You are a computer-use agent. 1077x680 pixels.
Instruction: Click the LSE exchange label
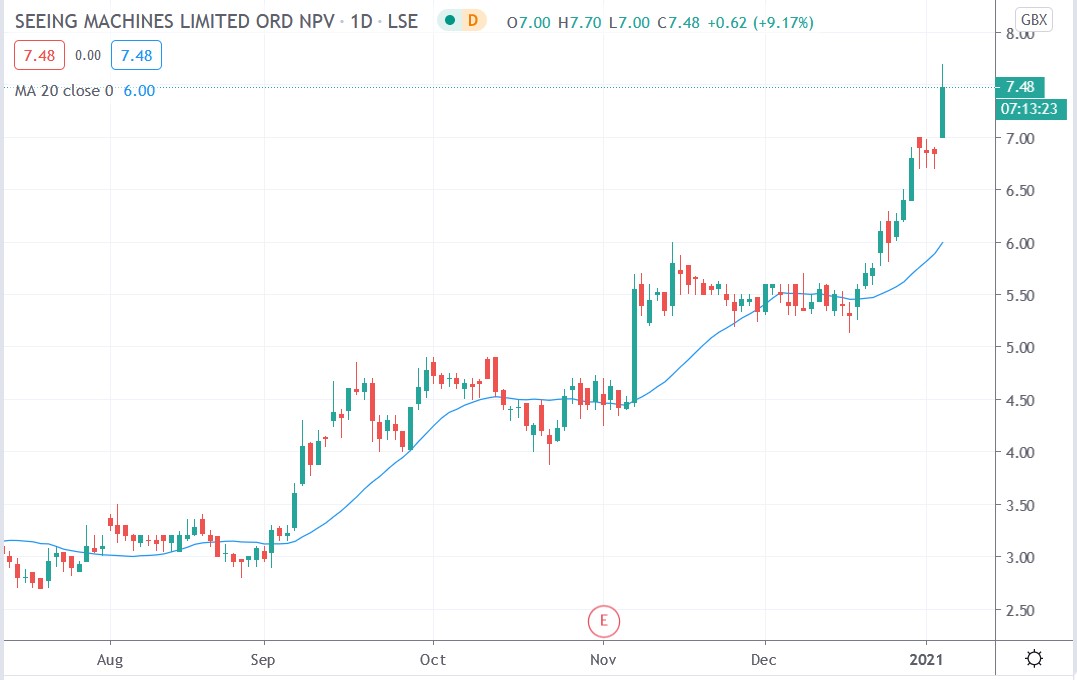point(403,18)
